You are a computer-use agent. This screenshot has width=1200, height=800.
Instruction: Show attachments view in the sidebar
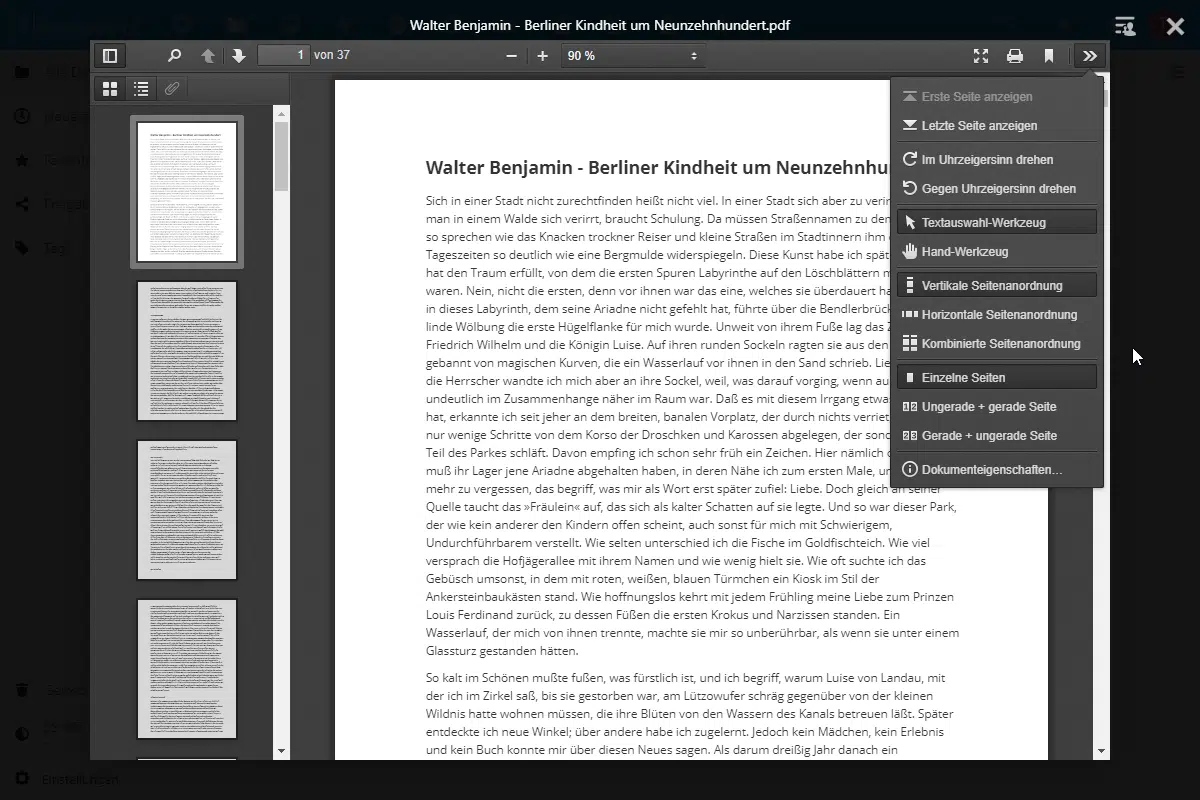click(172, 89)
